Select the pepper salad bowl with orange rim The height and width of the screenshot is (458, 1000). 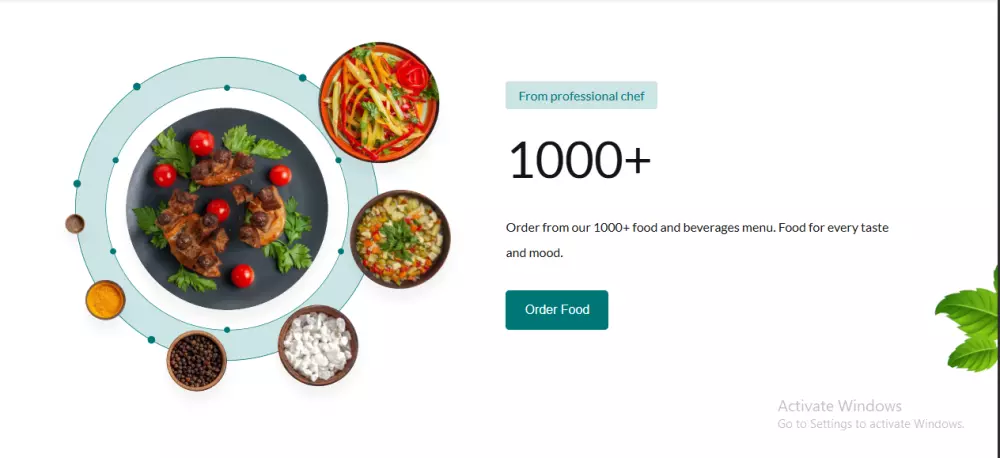pos(379,102)
